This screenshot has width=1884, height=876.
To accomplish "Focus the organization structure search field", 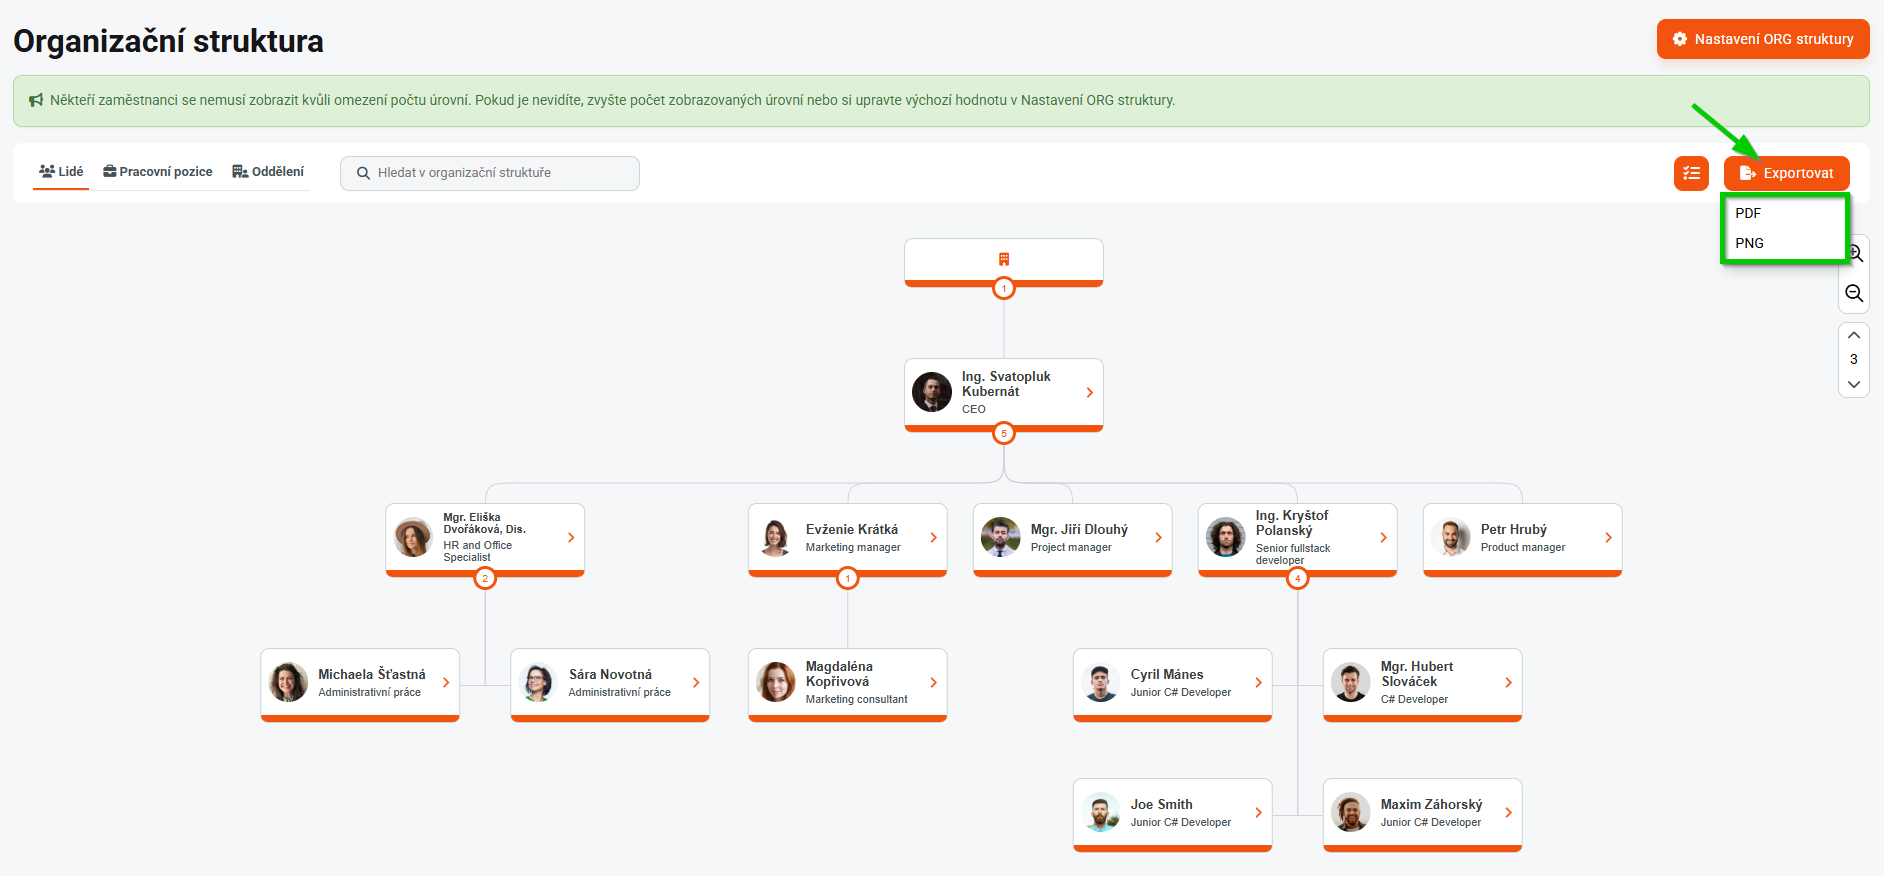I will pyautogui.click(x=500, y=173).
